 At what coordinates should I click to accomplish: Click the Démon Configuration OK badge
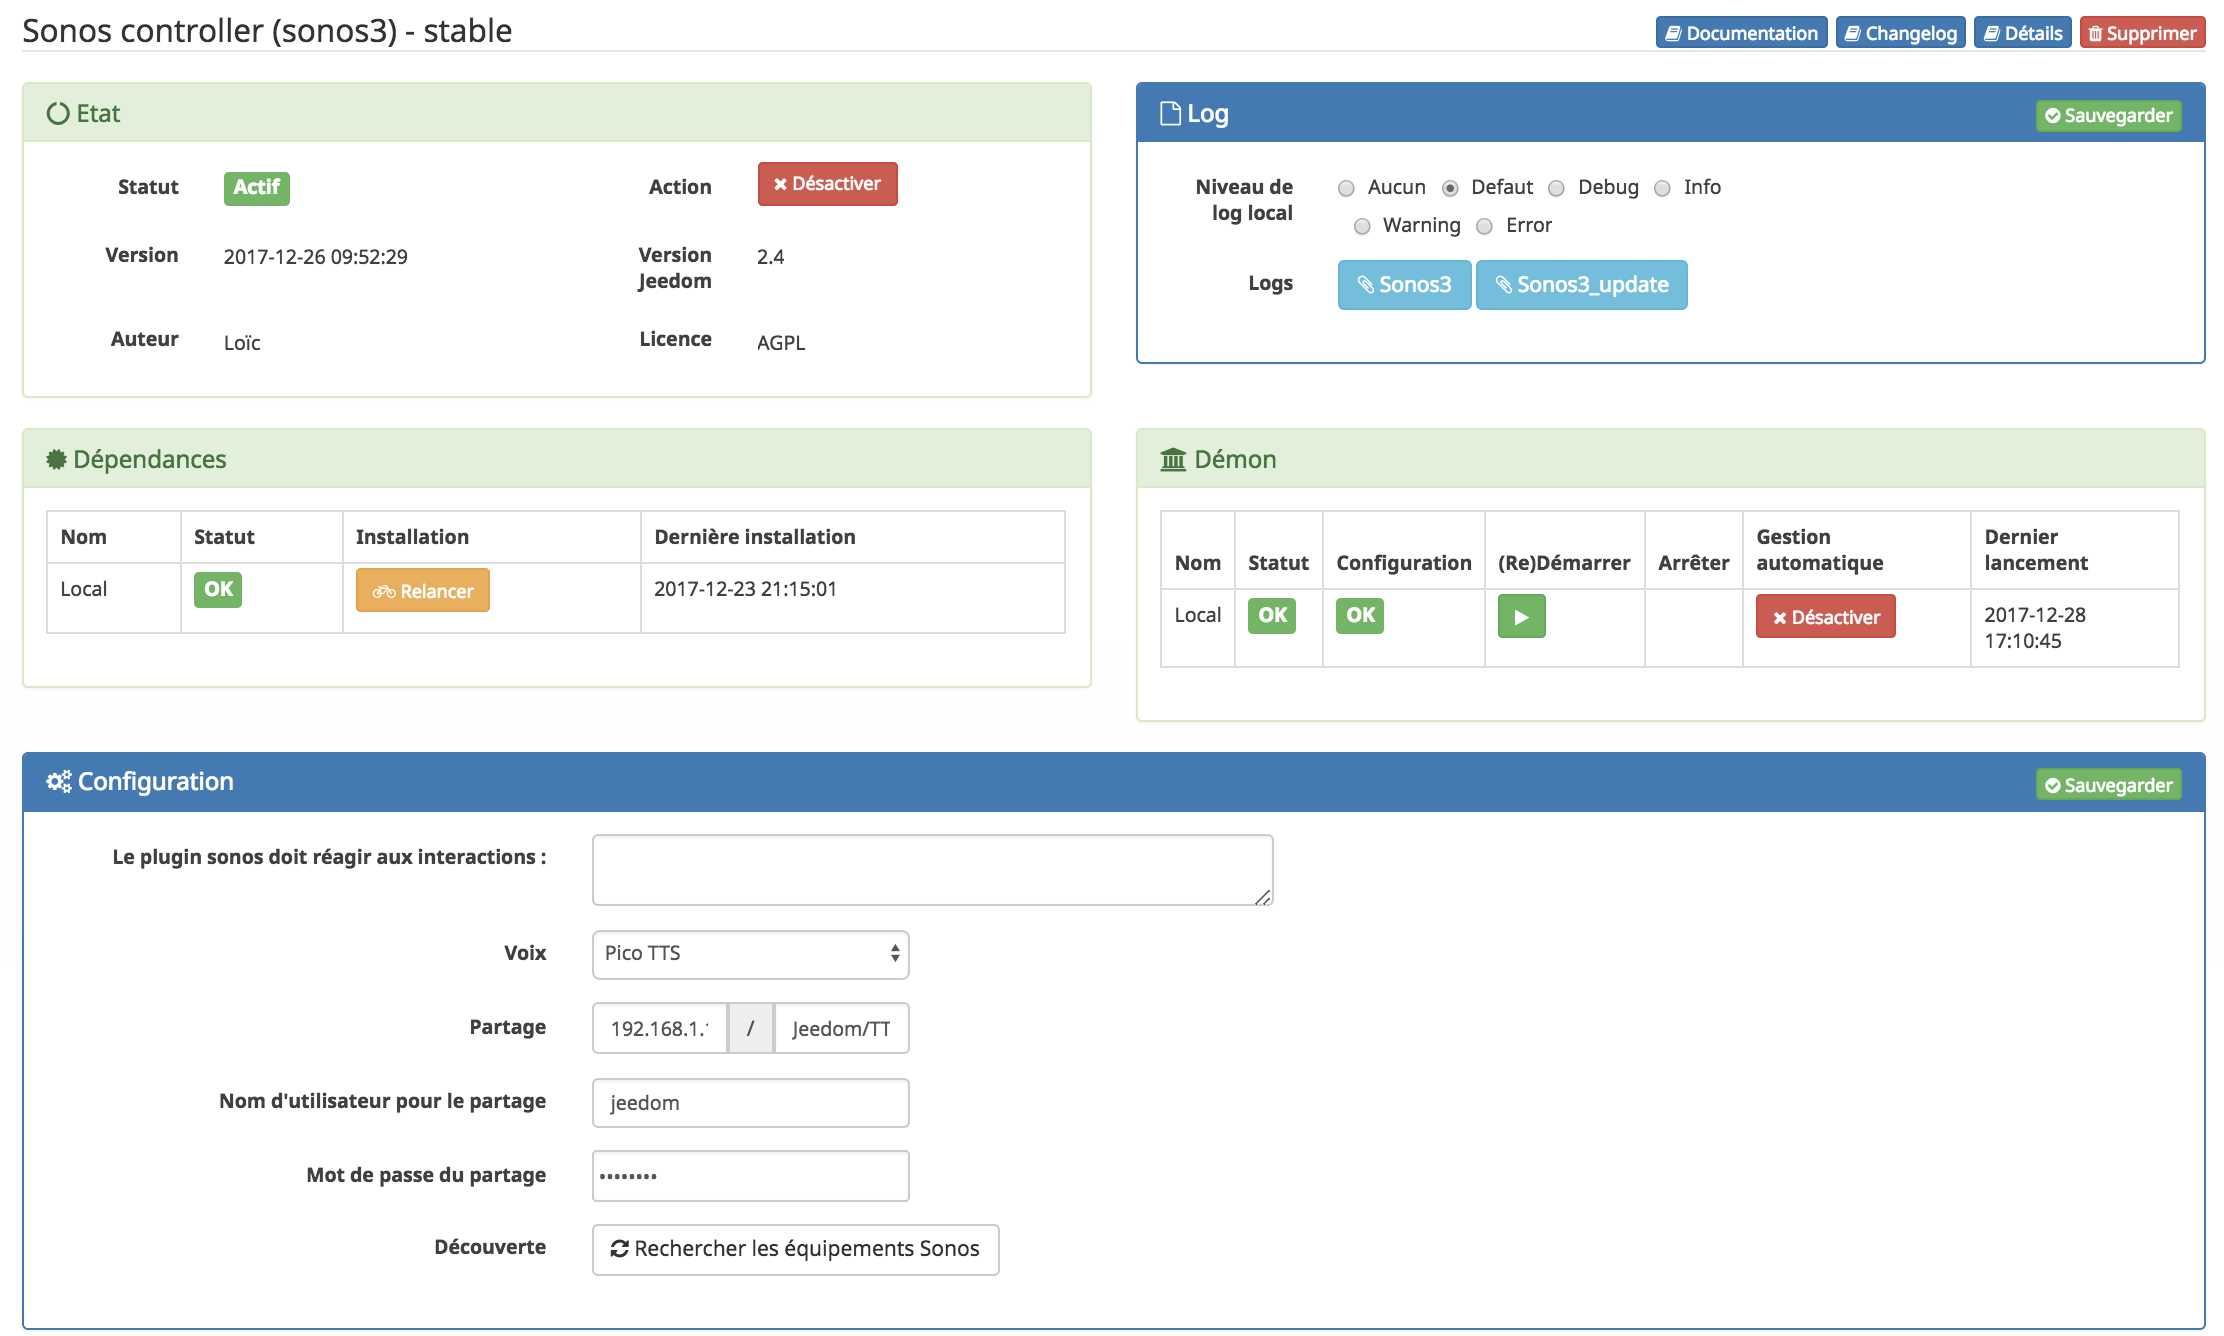pos(1360,616)
